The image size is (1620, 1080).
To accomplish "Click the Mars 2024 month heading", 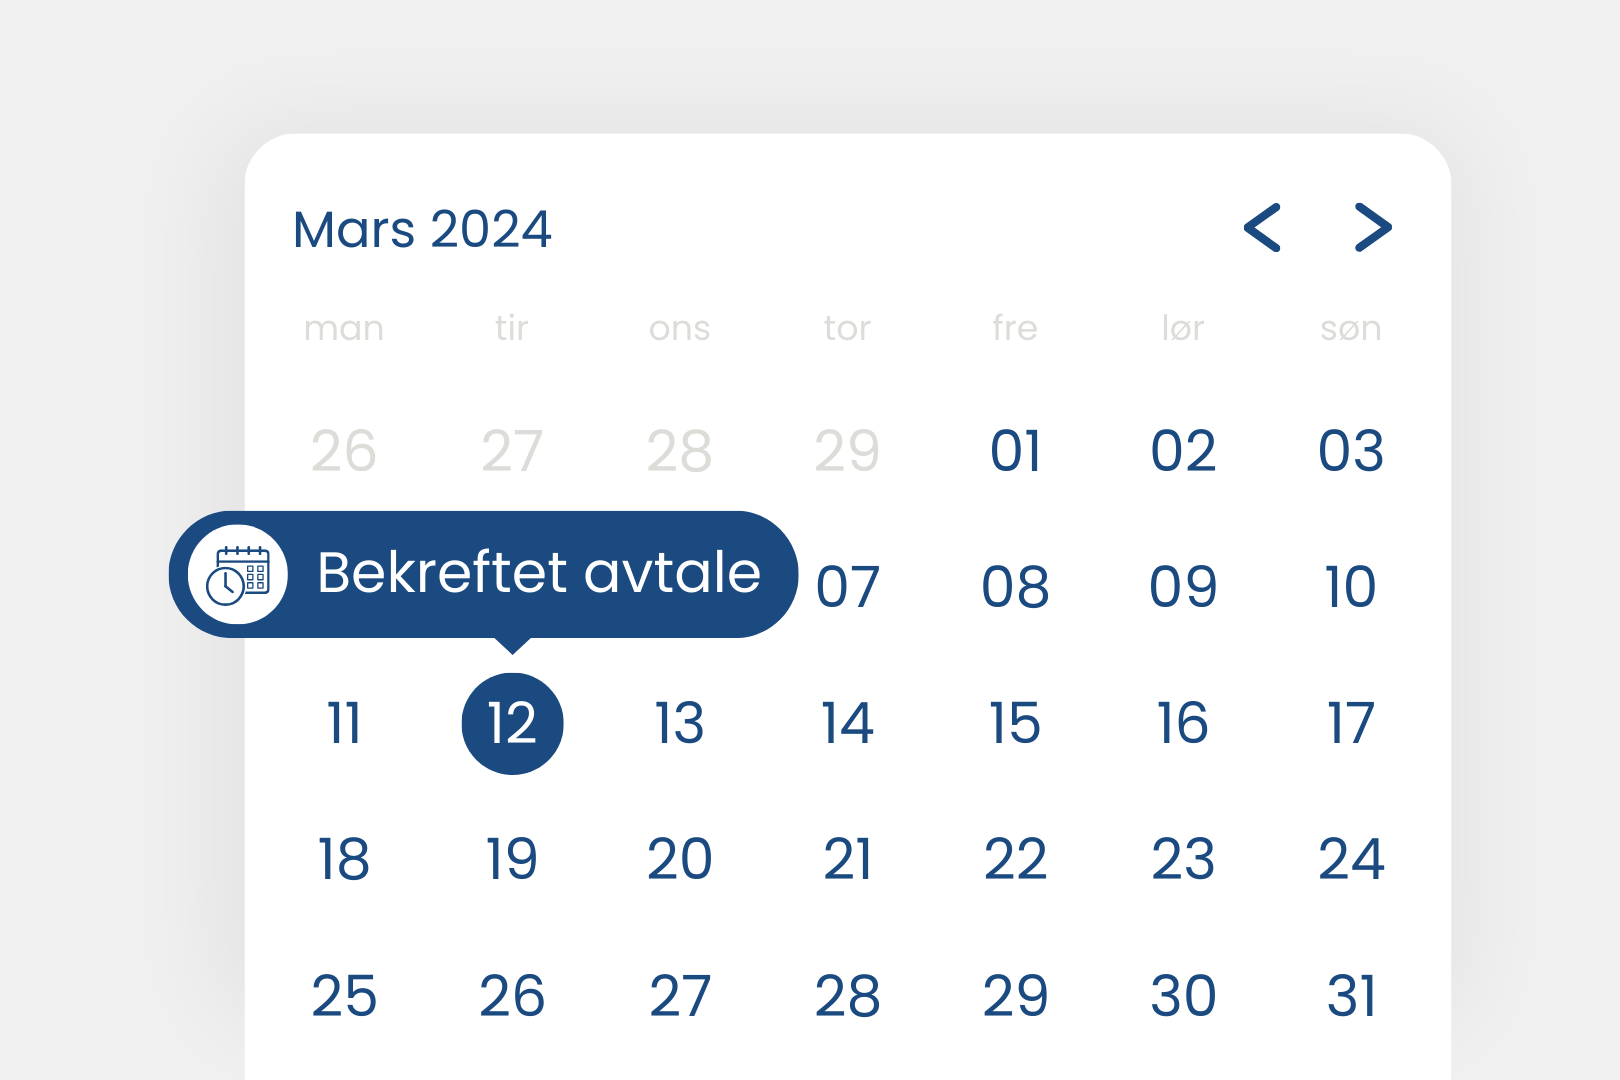I will click(x=422, y=229).
